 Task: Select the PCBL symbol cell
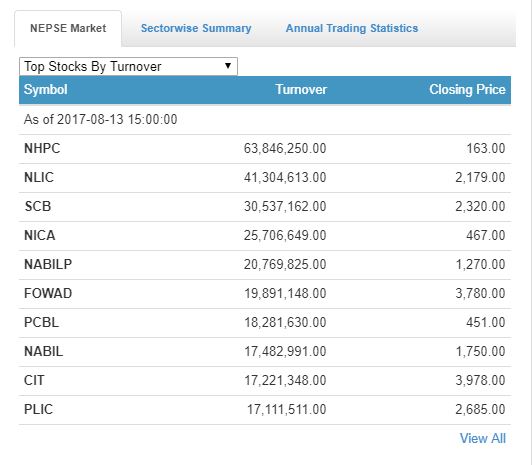[41, 322]
